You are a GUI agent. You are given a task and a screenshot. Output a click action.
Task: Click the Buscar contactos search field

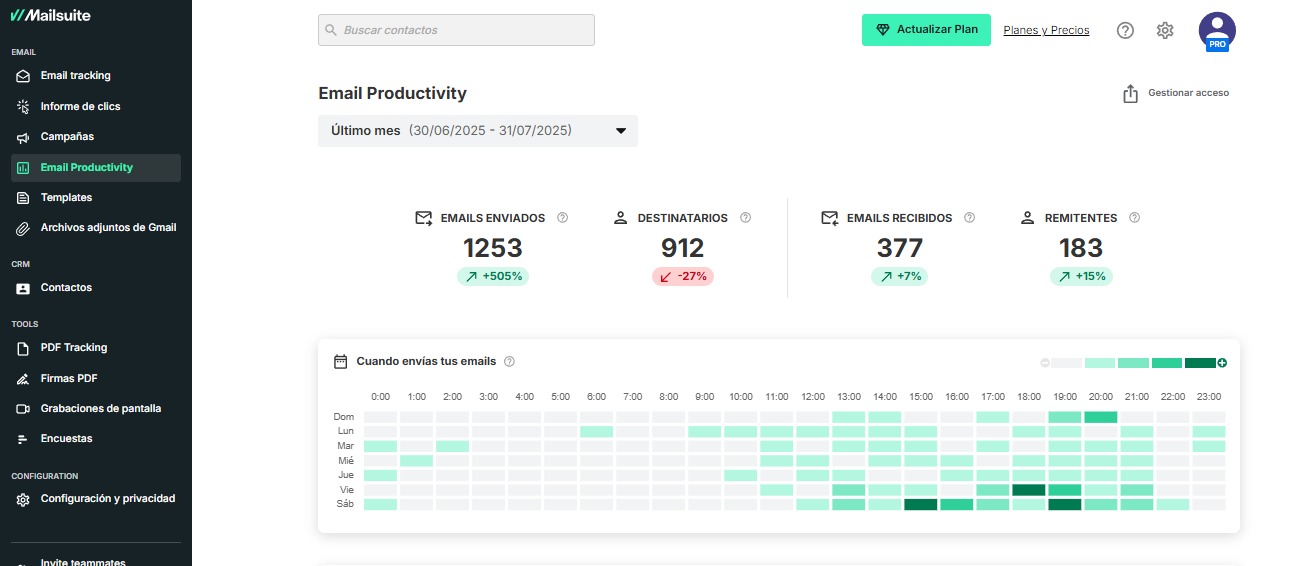tap(456, 30)
